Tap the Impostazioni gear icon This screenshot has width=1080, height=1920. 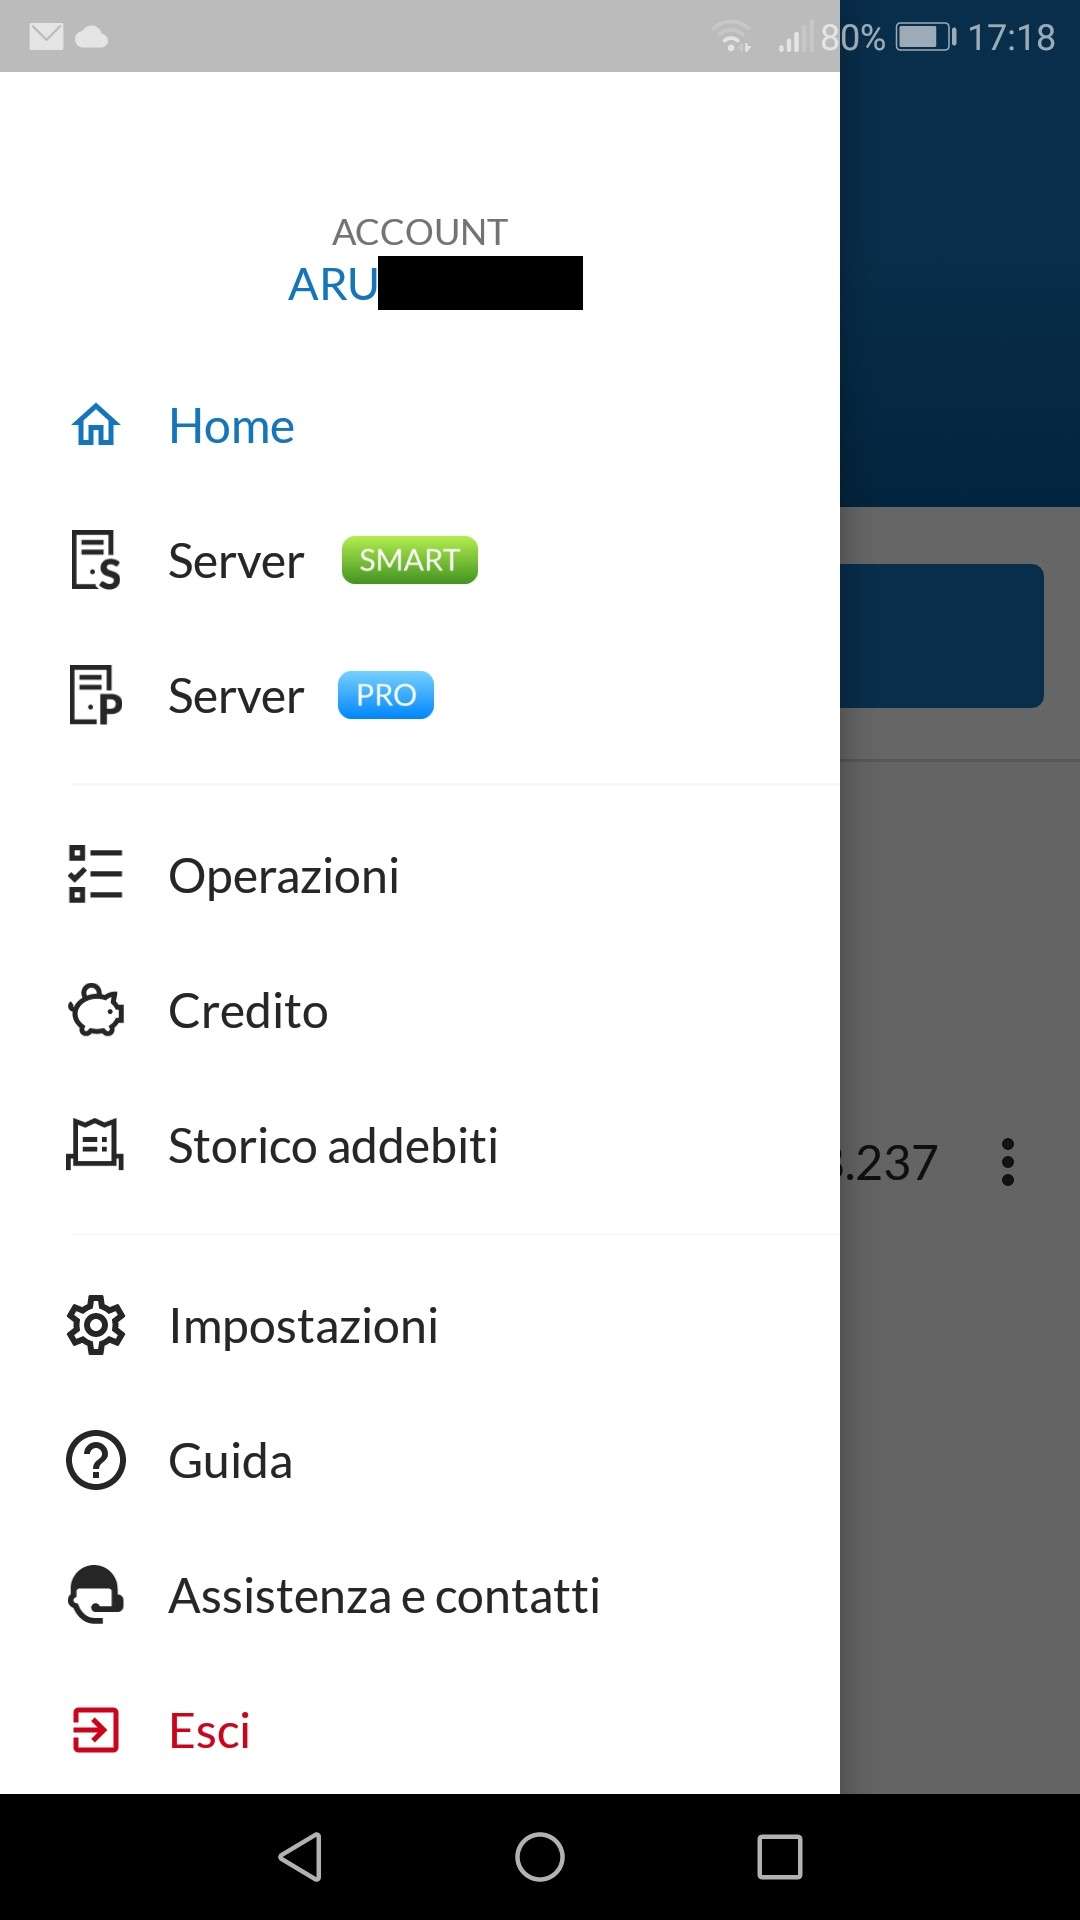[96, 1326]
